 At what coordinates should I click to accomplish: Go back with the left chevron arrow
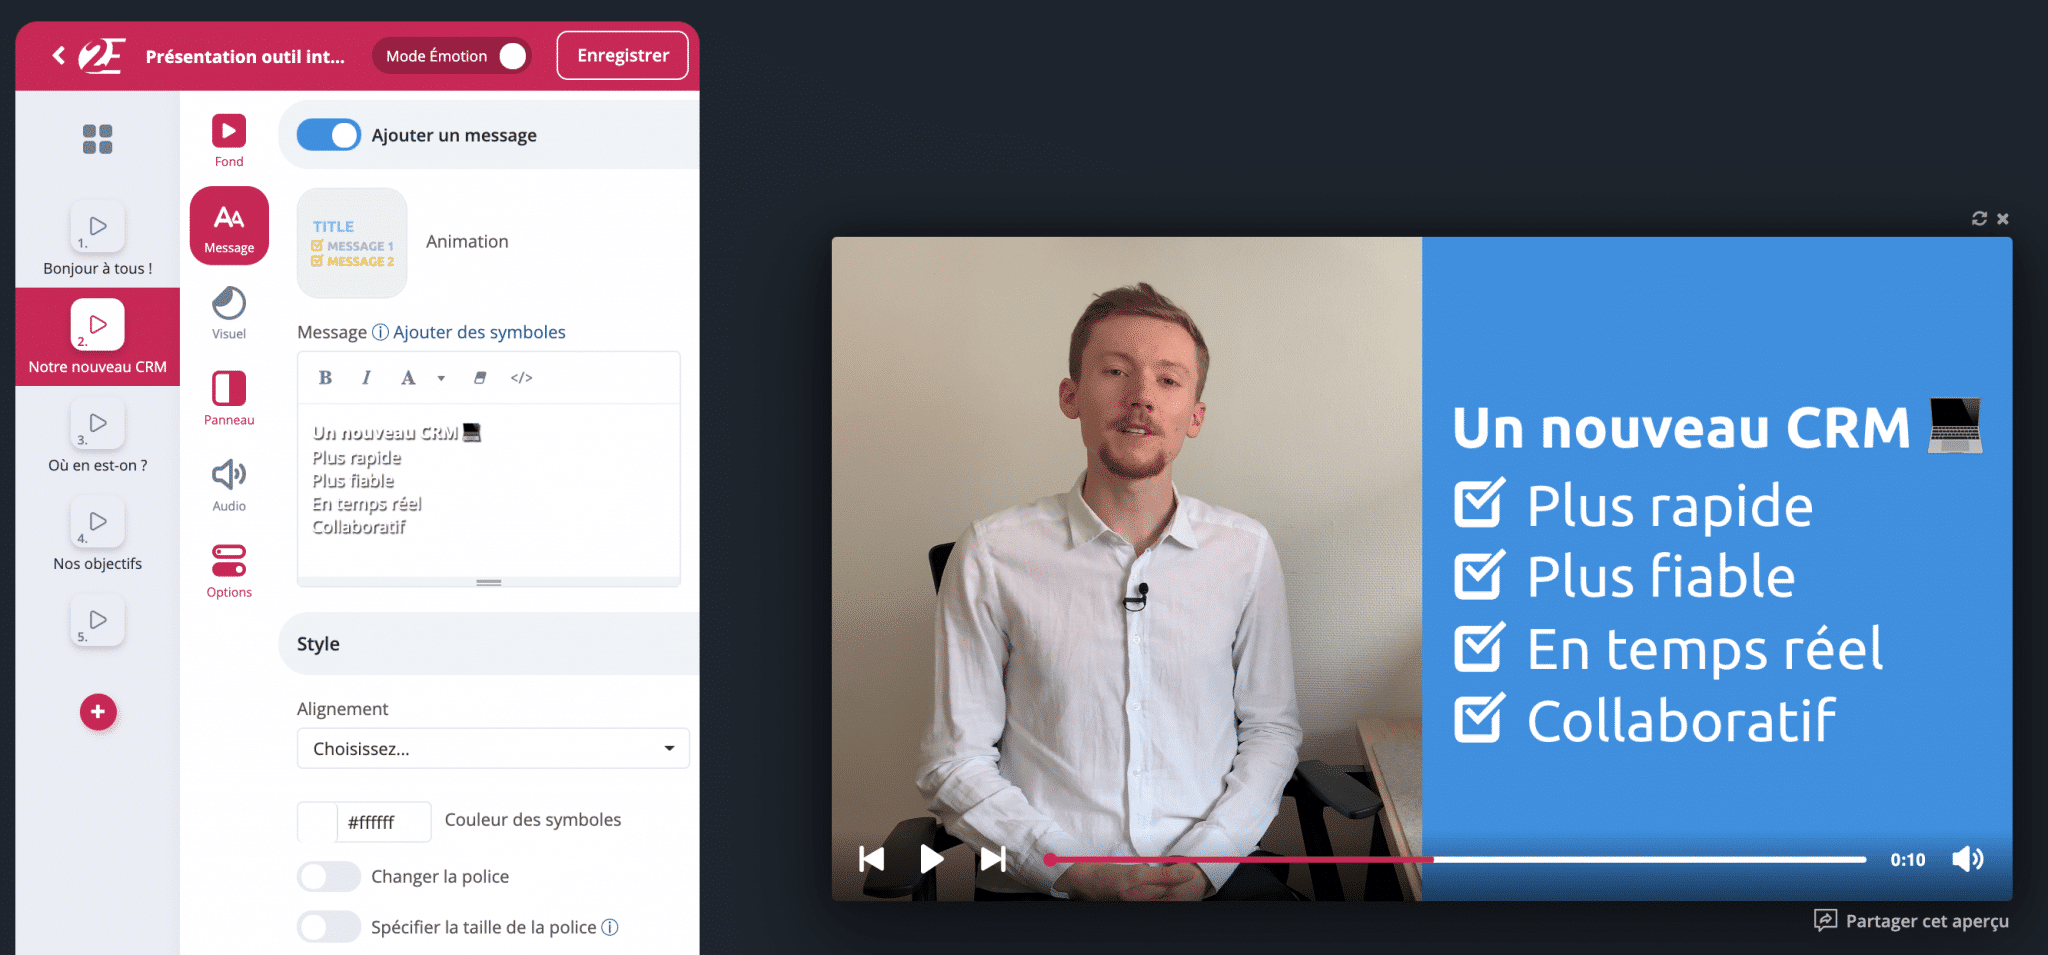pyautogui.click(x=59, y=56)
